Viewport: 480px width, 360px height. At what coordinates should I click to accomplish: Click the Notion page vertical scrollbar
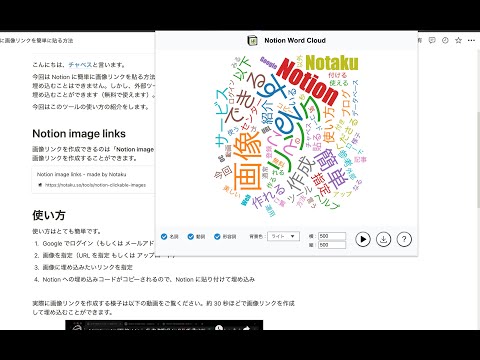478,160
